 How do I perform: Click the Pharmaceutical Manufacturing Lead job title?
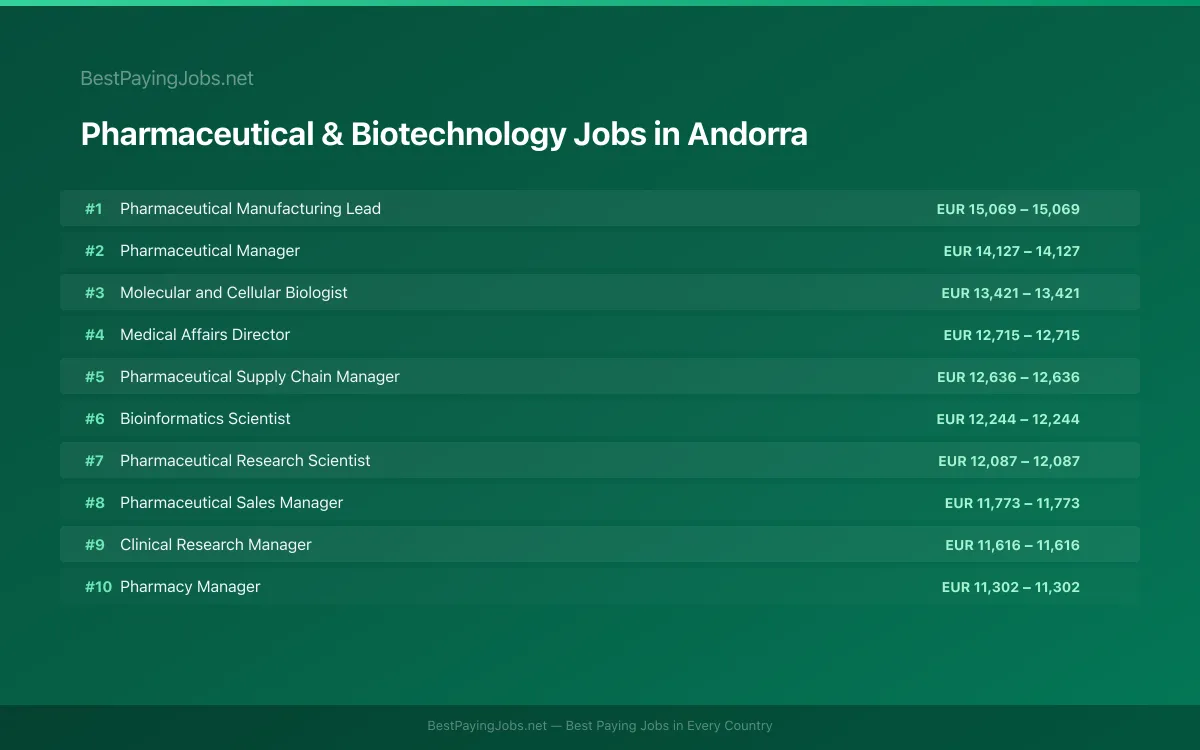[250, 209]
